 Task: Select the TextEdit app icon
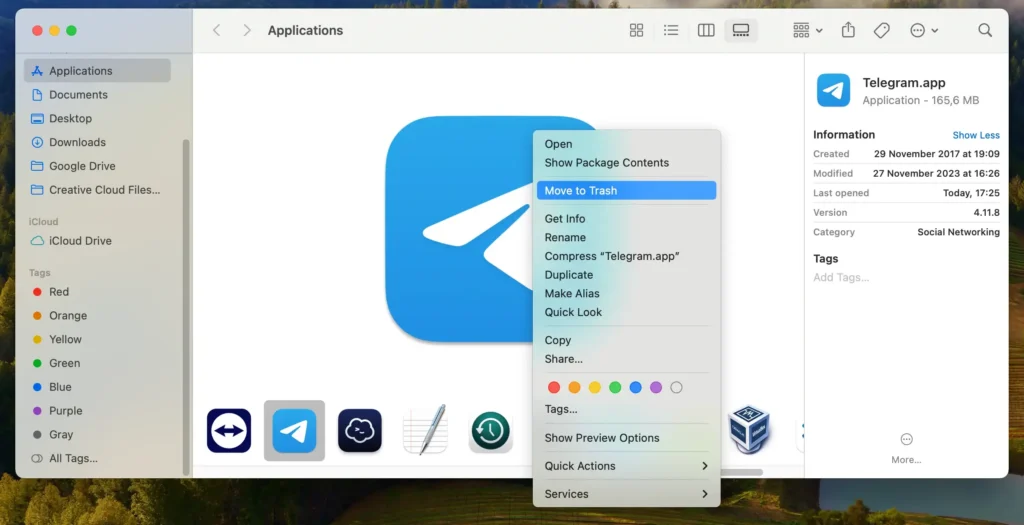(x=425, y=430)
